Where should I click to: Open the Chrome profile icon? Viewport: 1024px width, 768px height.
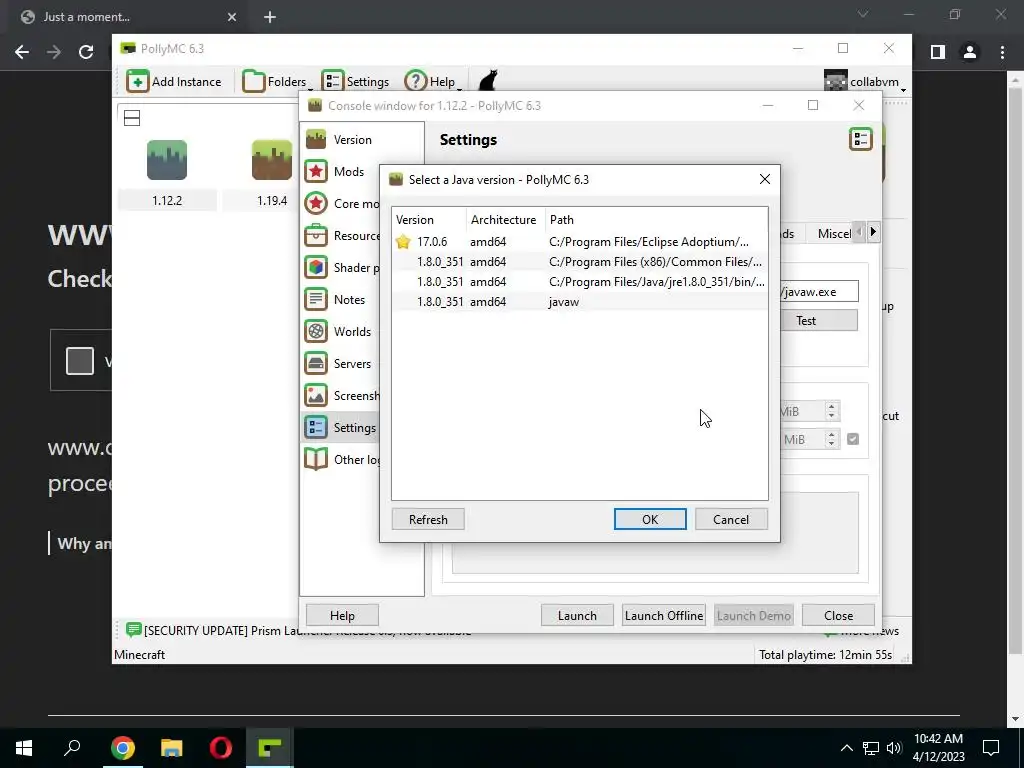[x=970, y=52]
